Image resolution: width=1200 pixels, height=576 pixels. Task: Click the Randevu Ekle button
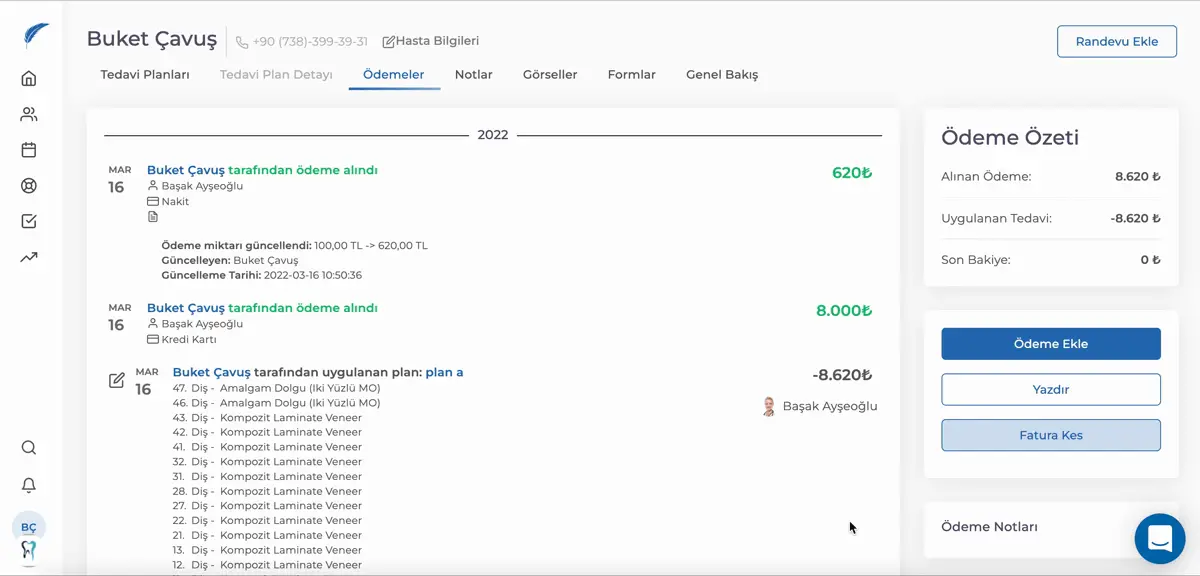pos(1117,41)
